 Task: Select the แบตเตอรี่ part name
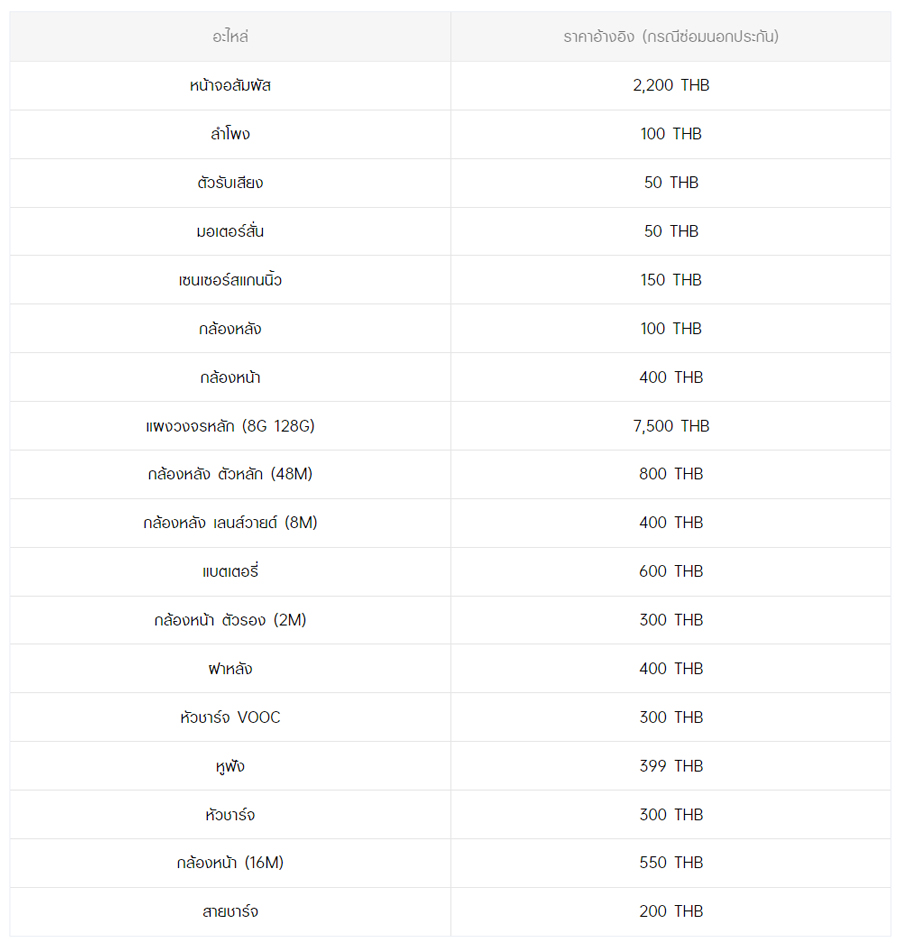tap(230, 572)
